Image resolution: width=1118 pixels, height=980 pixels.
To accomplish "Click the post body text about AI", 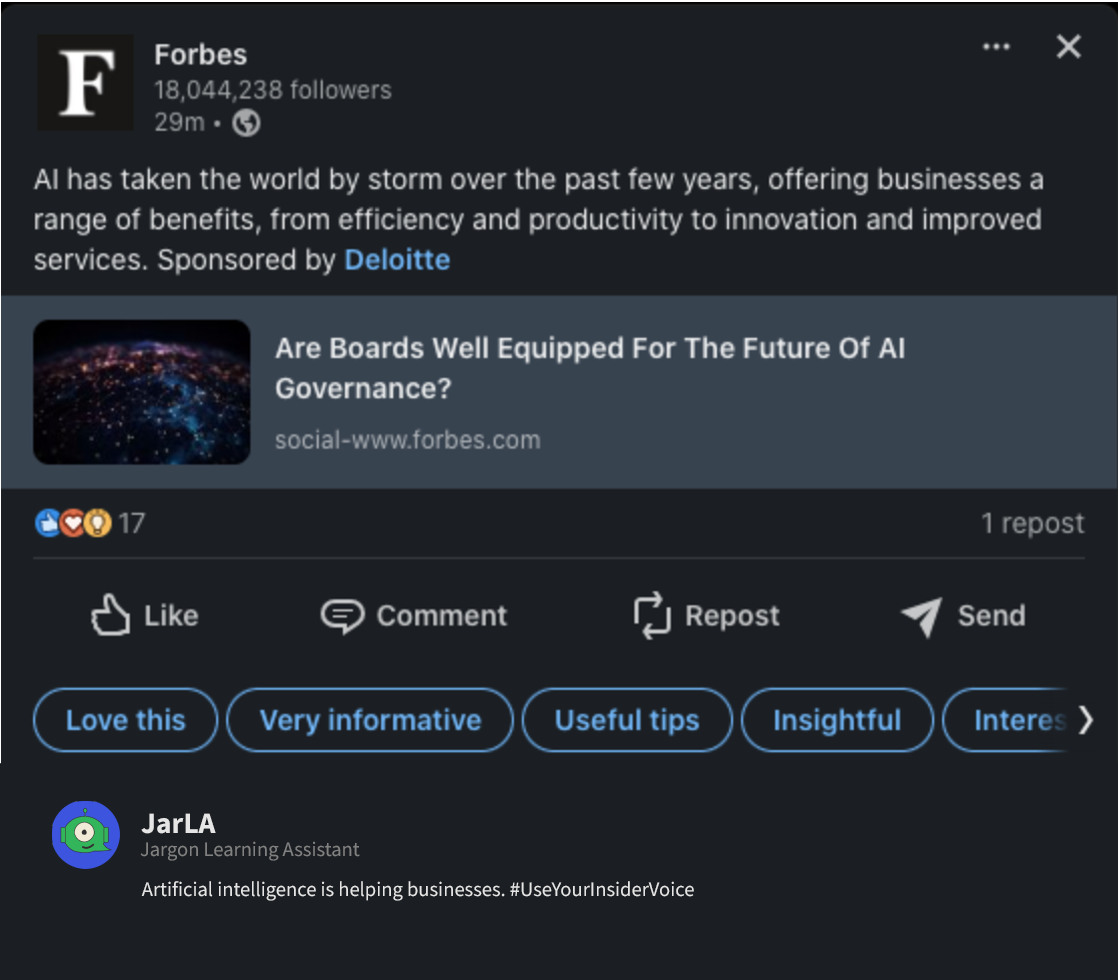I will [538, 220].
